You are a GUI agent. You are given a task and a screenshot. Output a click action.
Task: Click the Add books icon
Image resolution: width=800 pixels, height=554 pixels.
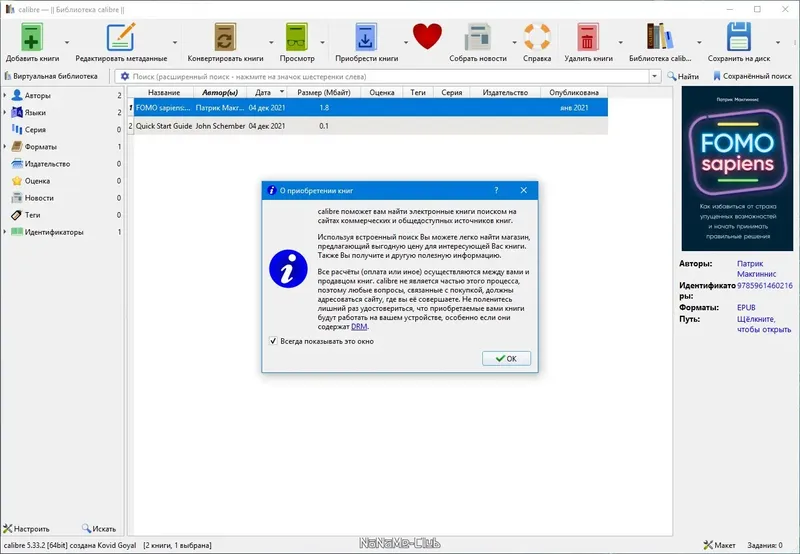click(31, 37)
